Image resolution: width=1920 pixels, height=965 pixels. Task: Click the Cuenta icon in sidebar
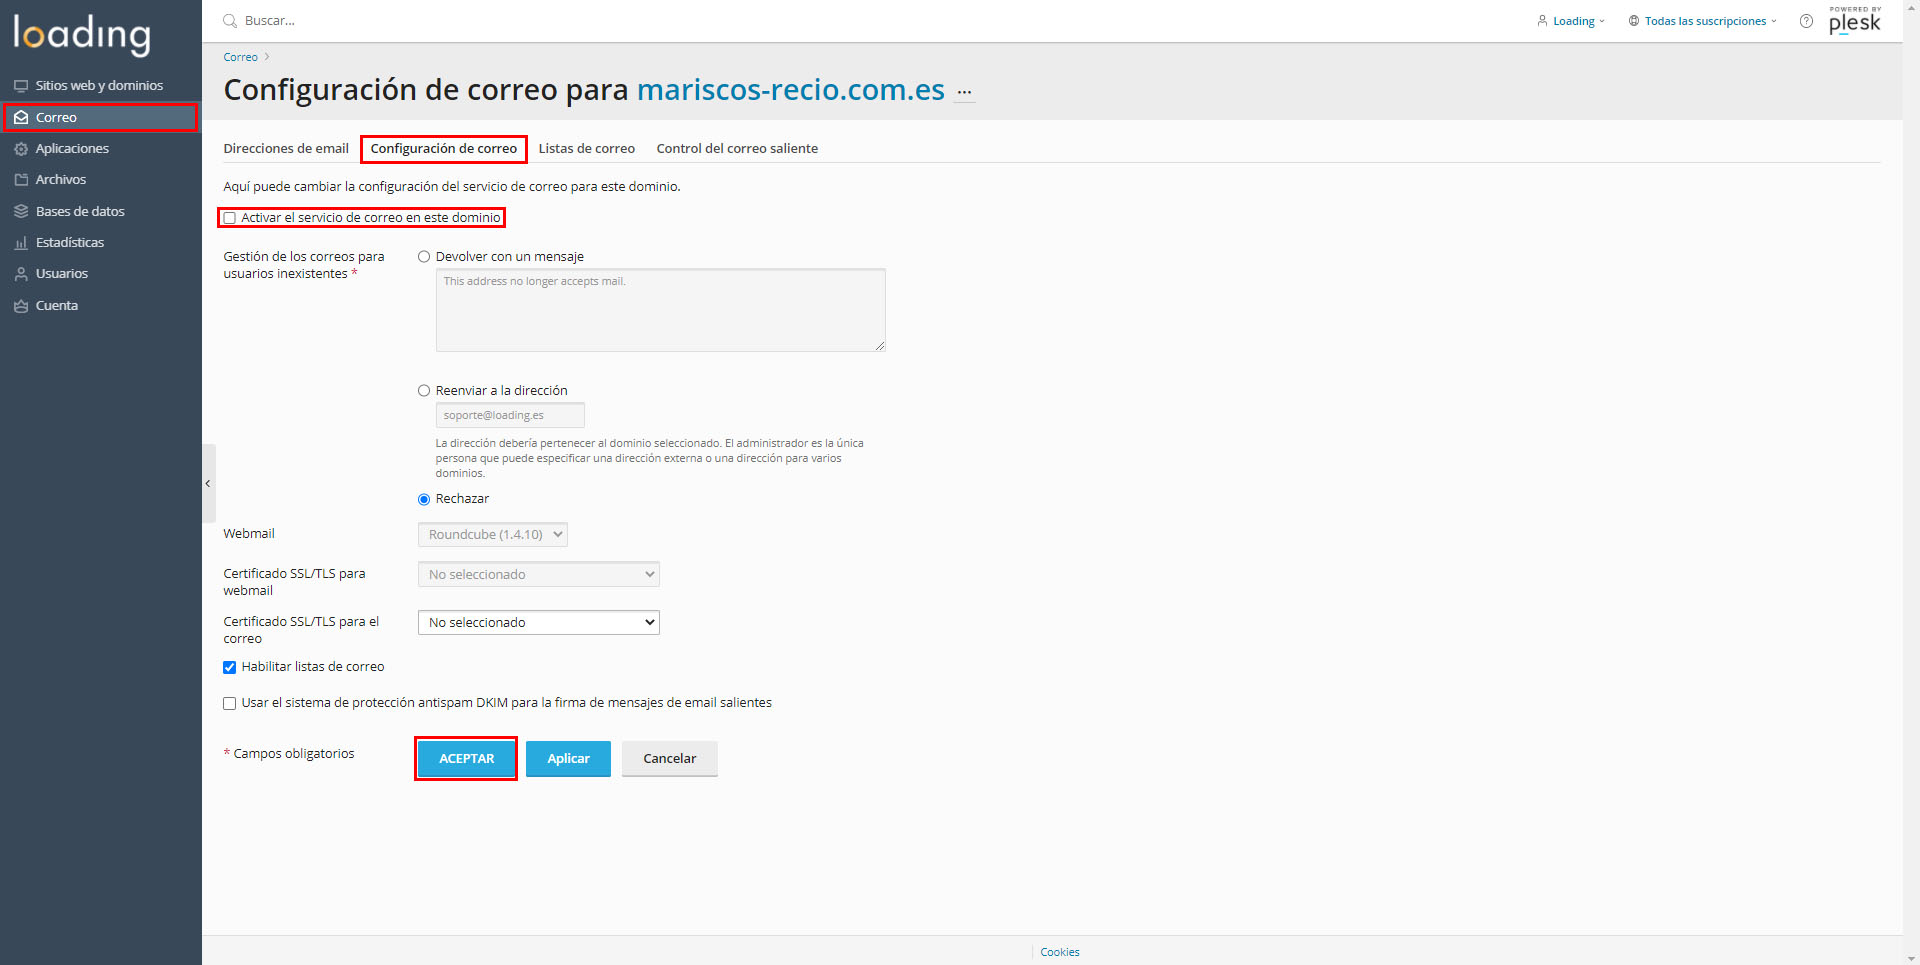[21, 306]
